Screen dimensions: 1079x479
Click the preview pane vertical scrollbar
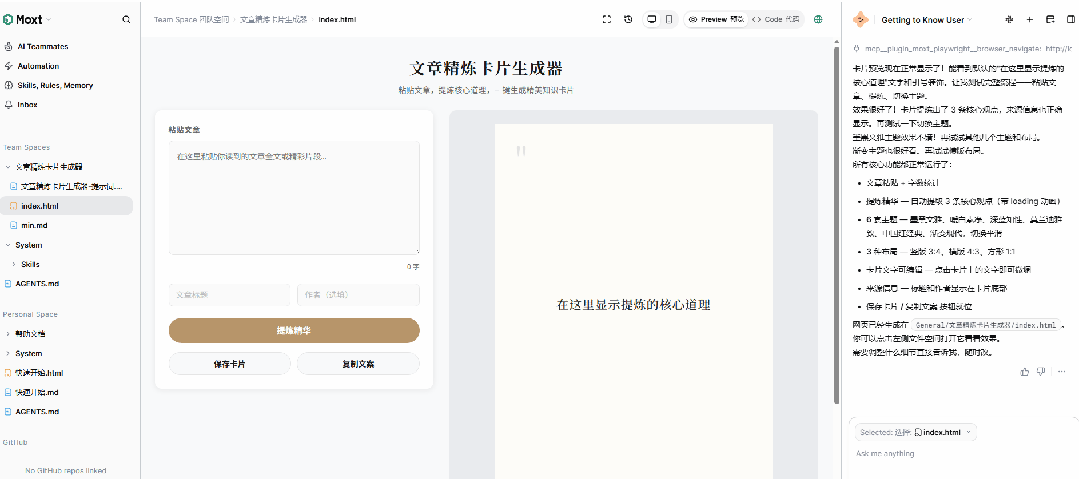(x=837, y=224)
